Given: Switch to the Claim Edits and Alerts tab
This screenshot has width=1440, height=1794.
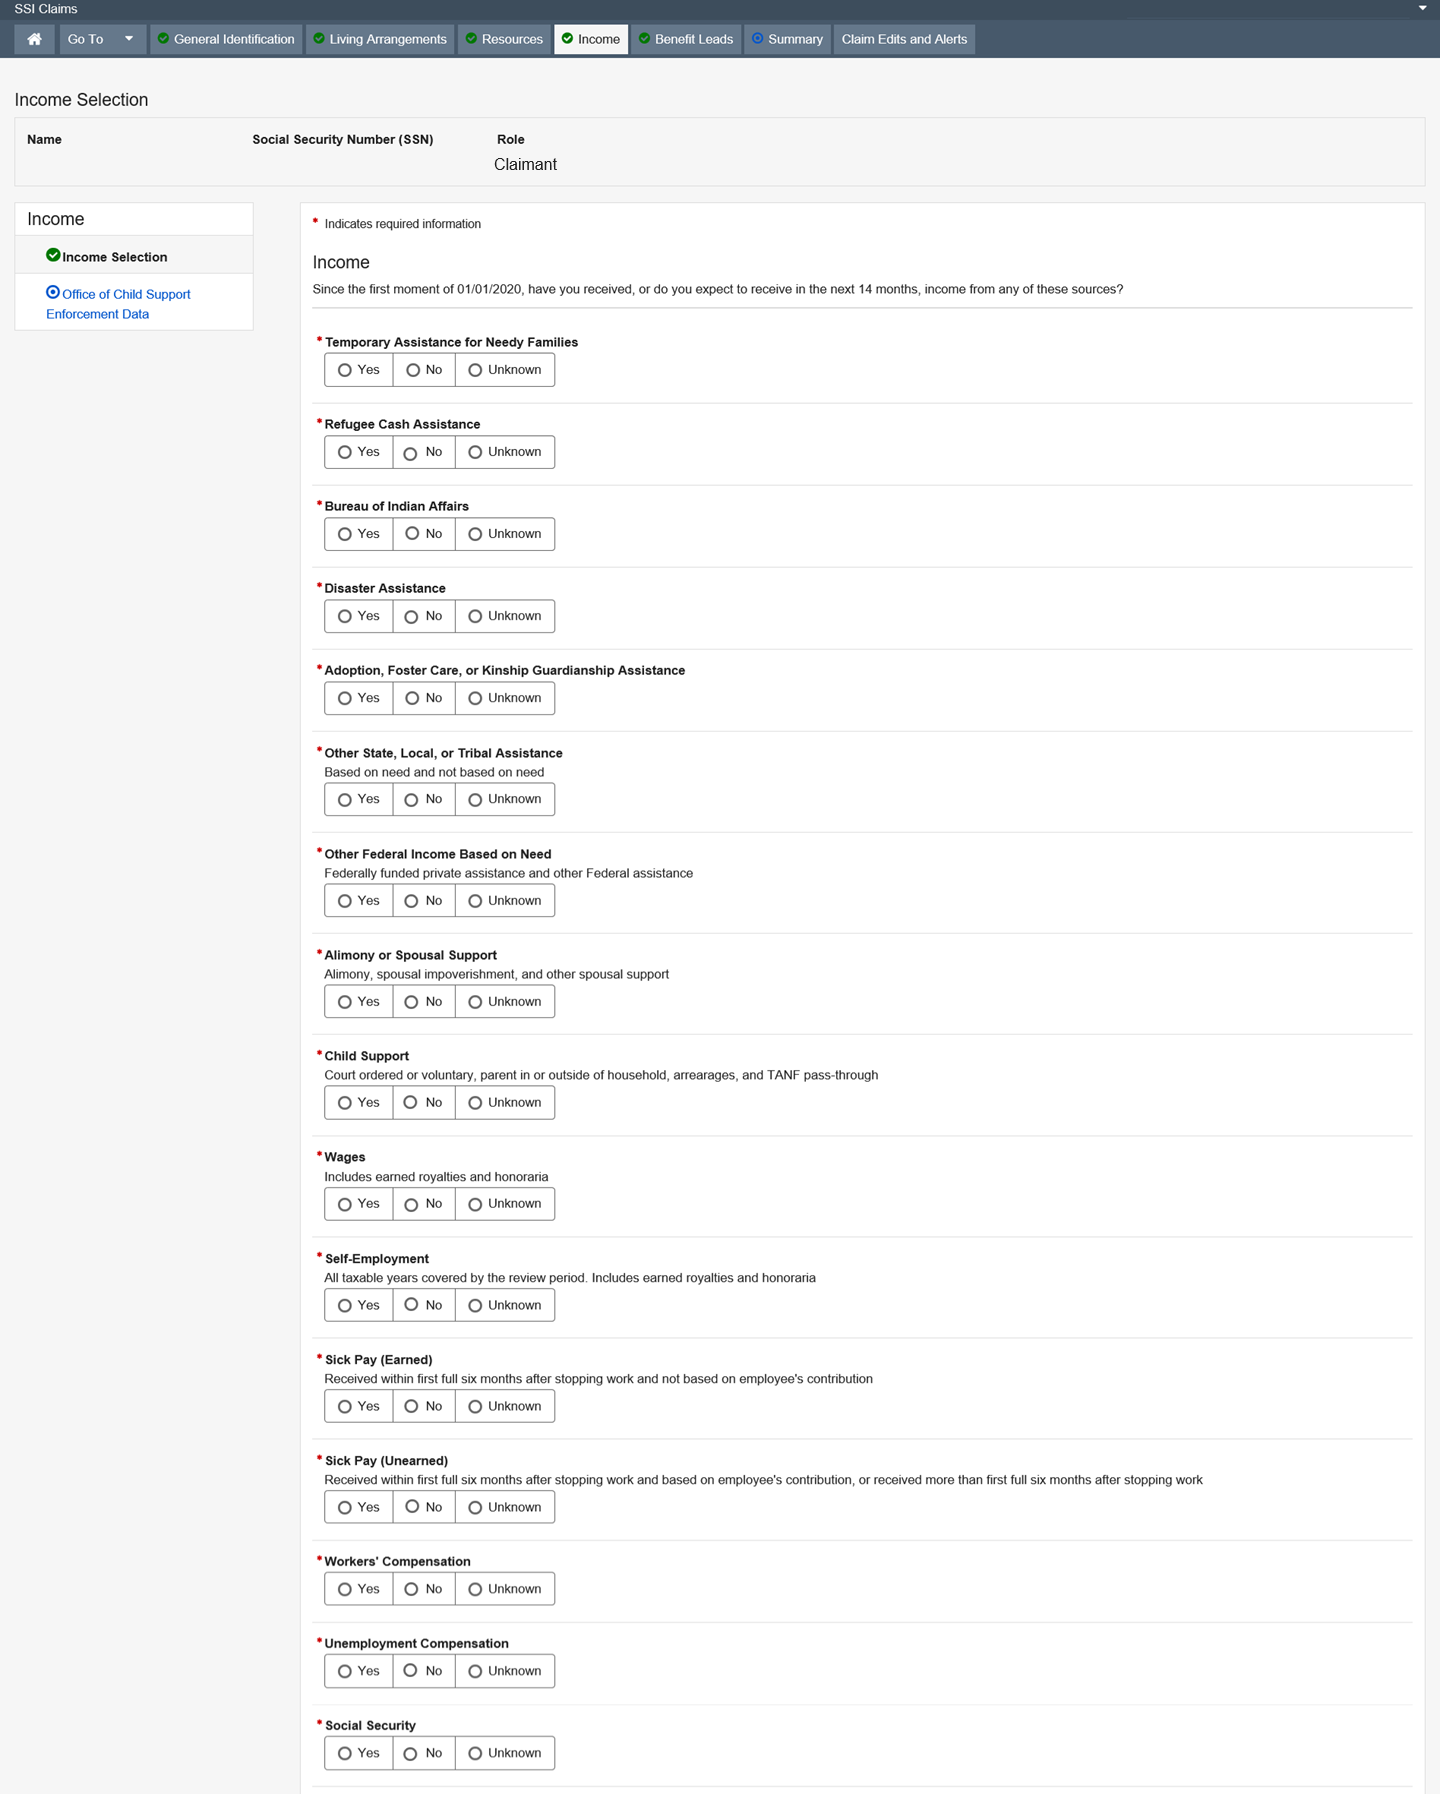Looking at the screenshot, I should tap(904, 39).
